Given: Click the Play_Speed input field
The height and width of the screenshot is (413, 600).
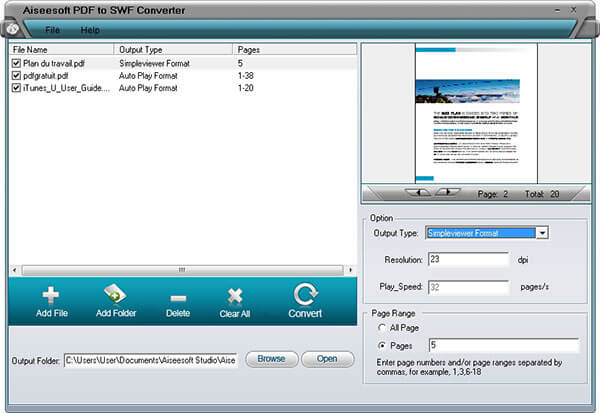Looking at the screenshot, I should tap(468, 287).
